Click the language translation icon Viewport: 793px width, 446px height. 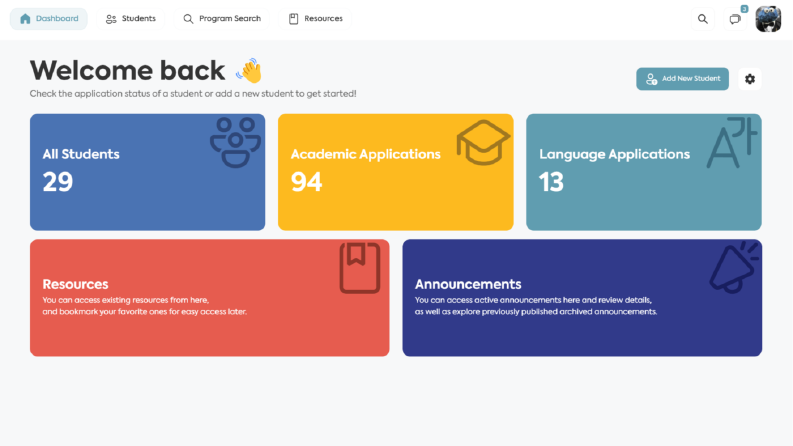[x=732, y=143]
